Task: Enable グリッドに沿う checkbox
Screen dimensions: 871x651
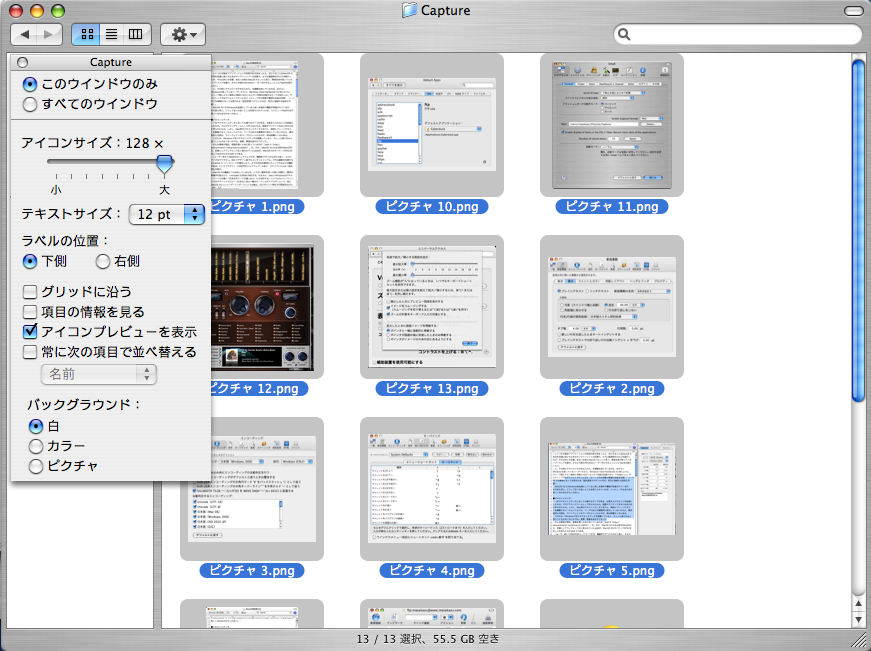Action: click(x=30, y=292)
